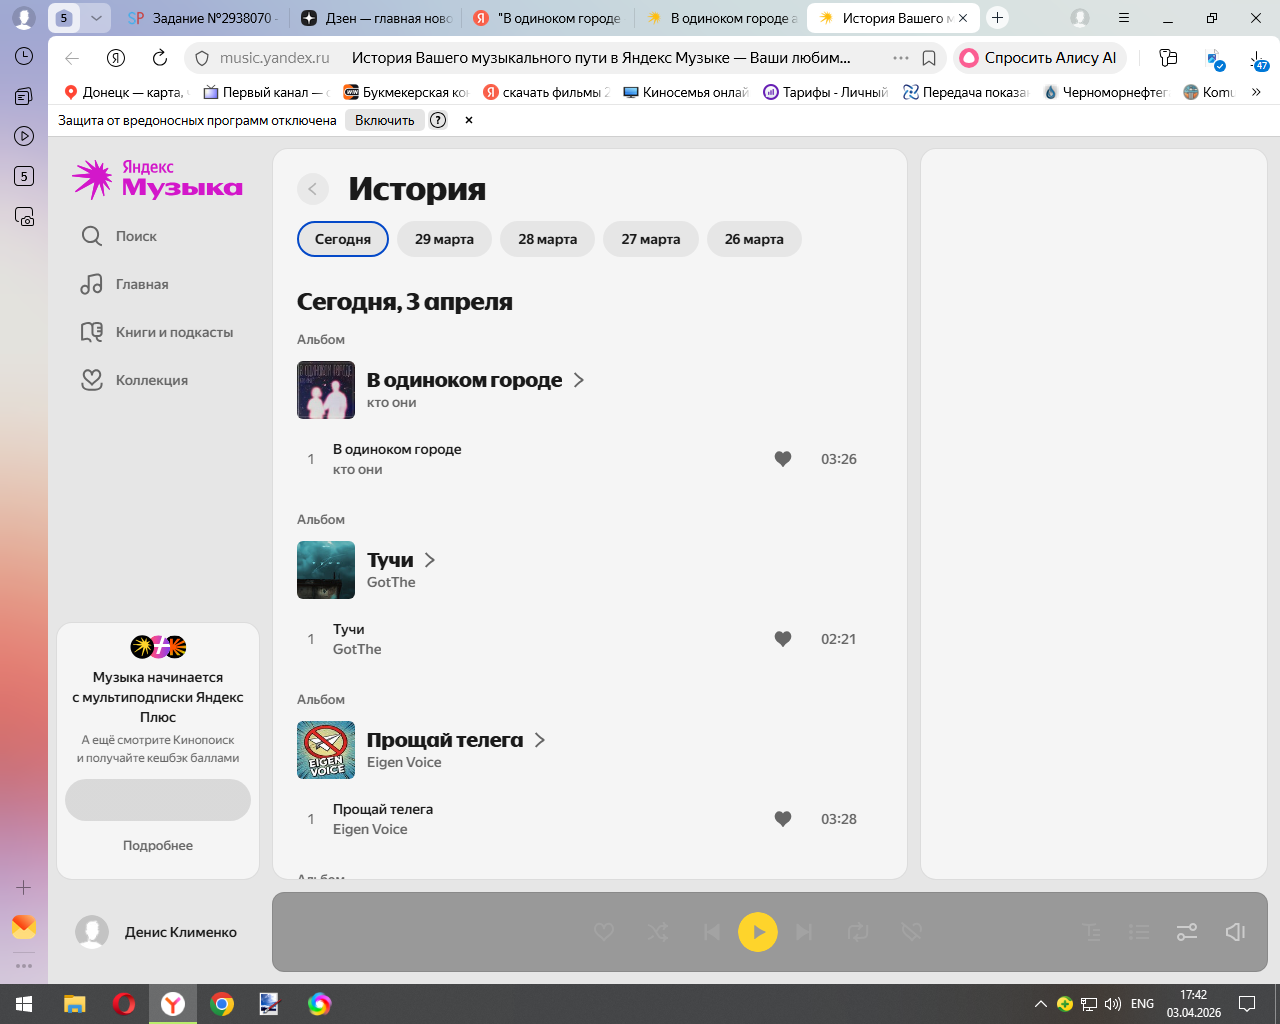
Task: Open playback settings sliders icon
Action: click(x=1187, y=932)
